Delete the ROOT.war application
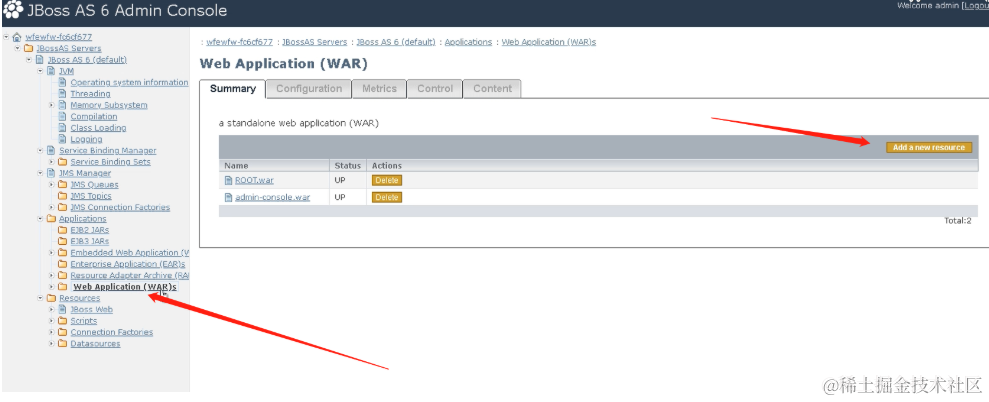 coord(387,180)
